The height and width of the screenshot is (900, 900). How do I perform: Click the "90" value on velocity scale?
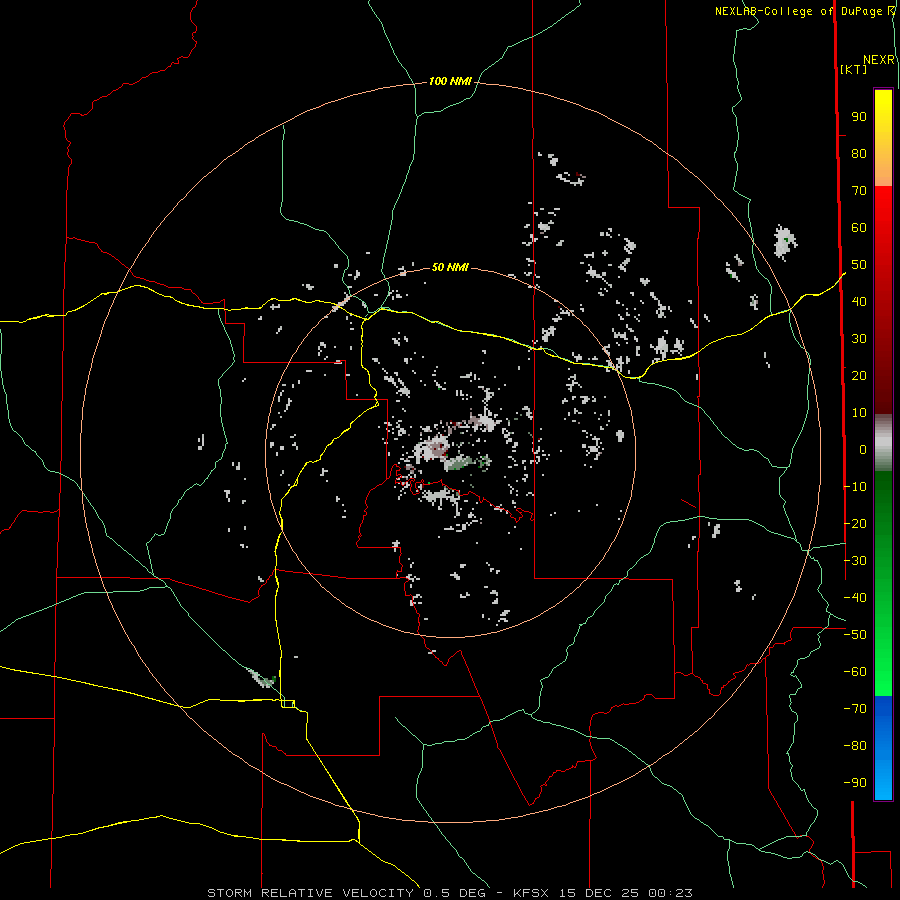[859, 117]
